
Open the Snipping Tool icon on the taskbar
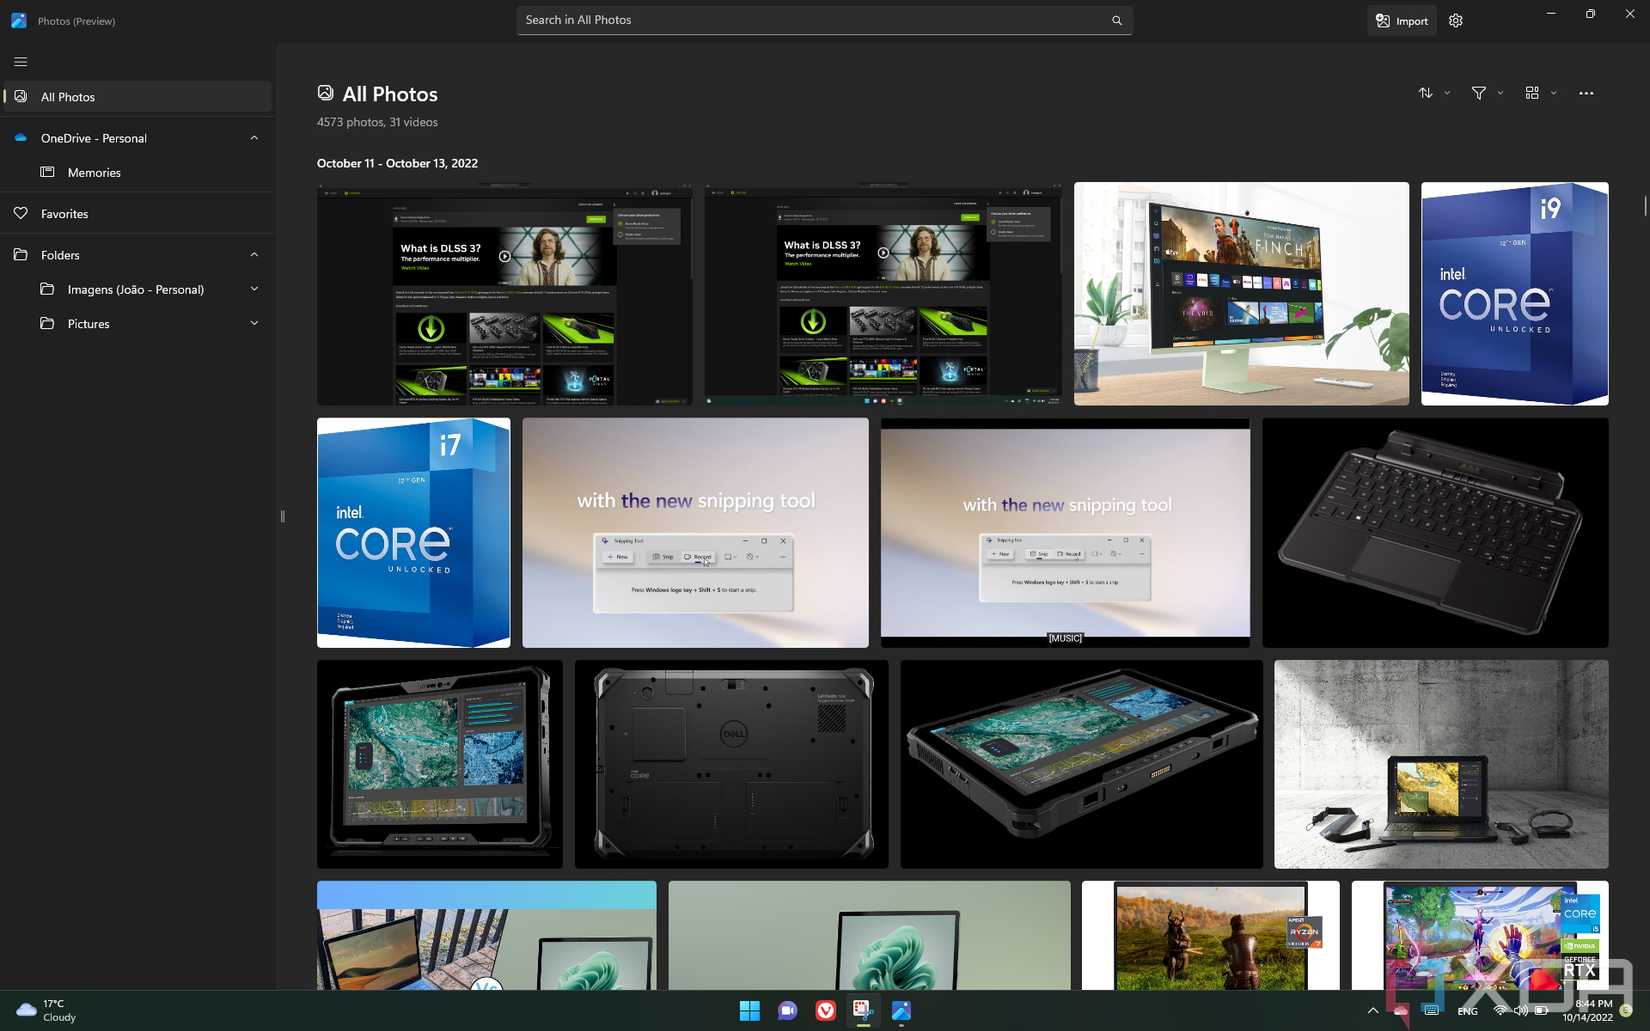tap(862, 1011)
